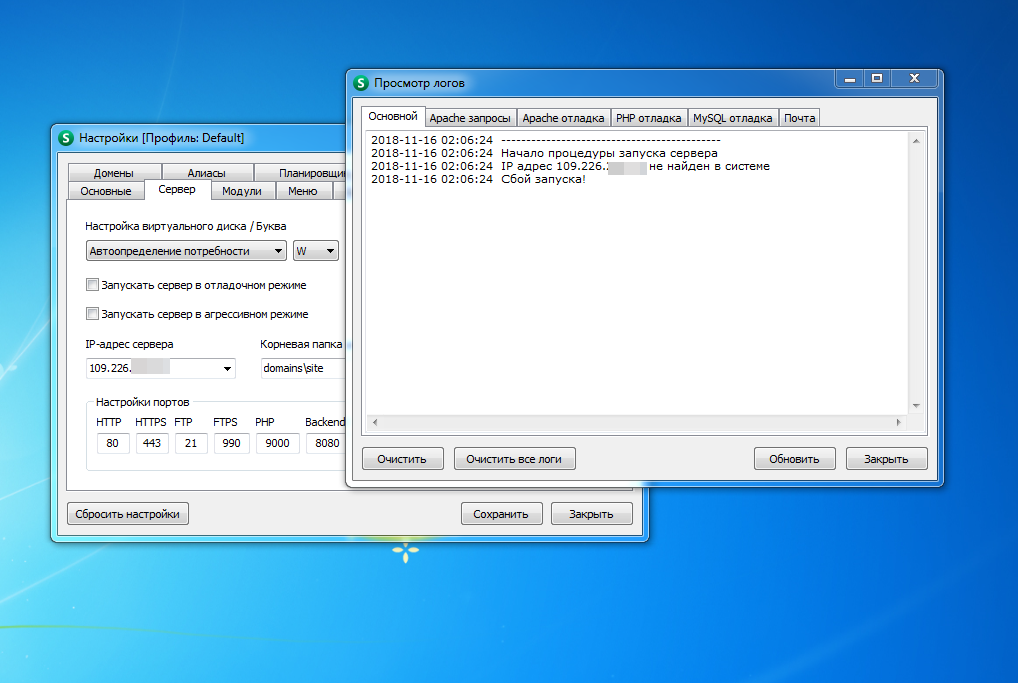
Task: Go to the 'Почта' log tab
Action: coord(799,118)
